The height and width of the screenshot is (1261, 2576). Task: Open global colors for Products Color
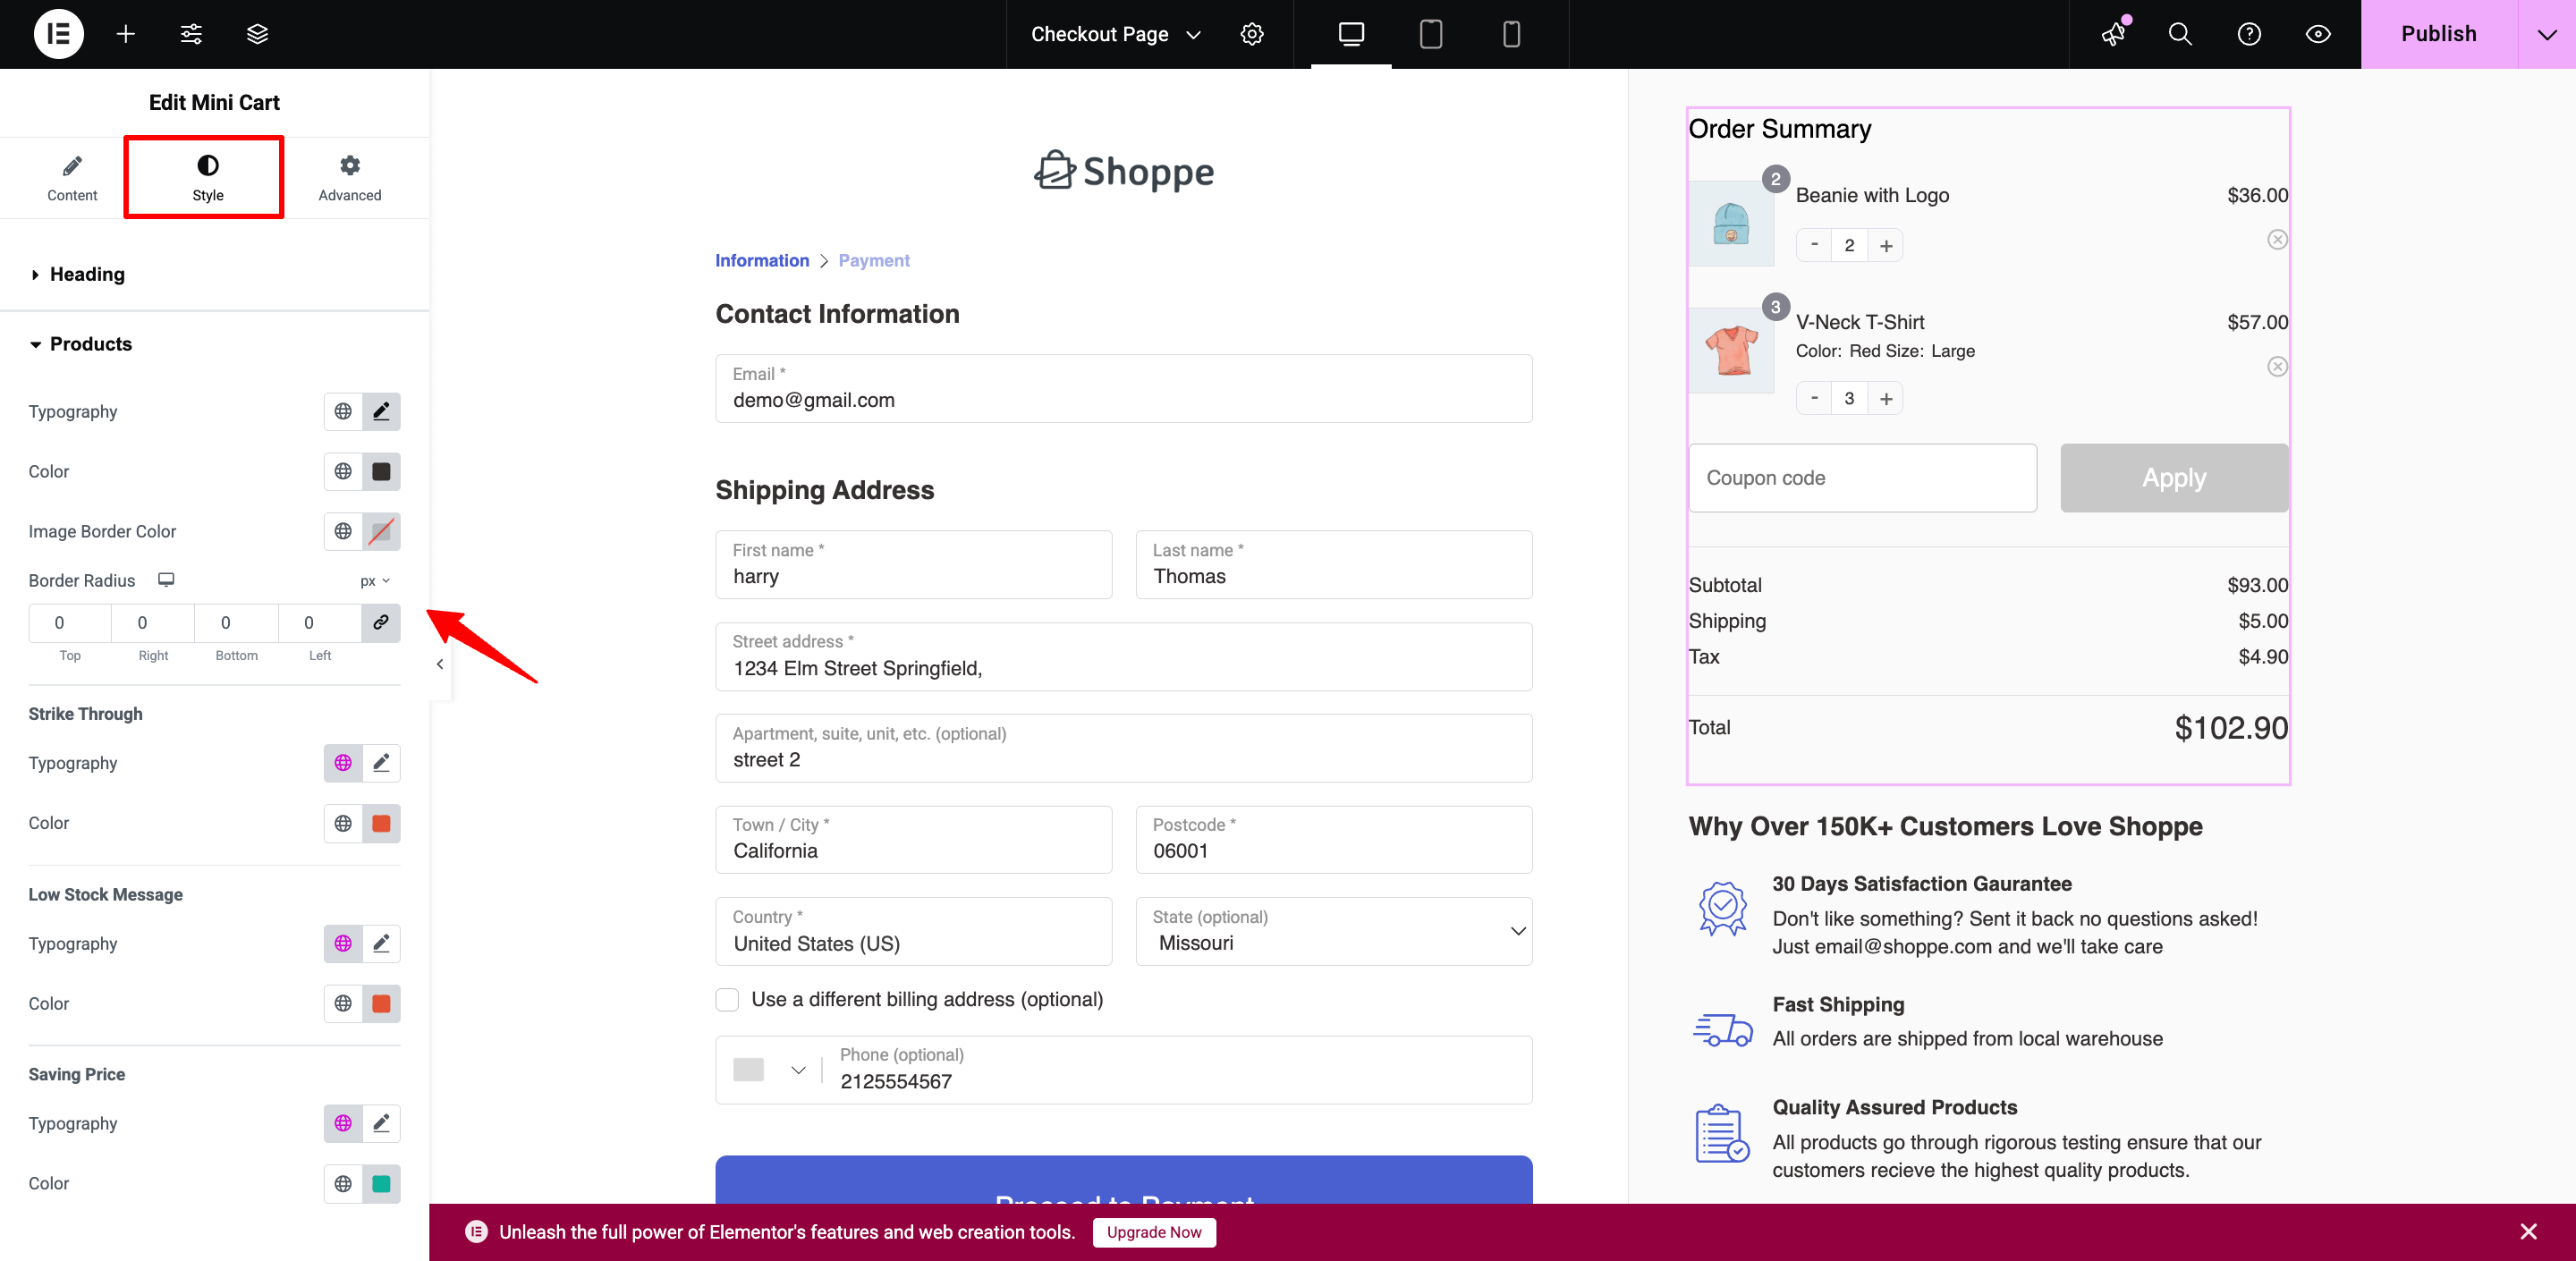[x=343, y=471]
